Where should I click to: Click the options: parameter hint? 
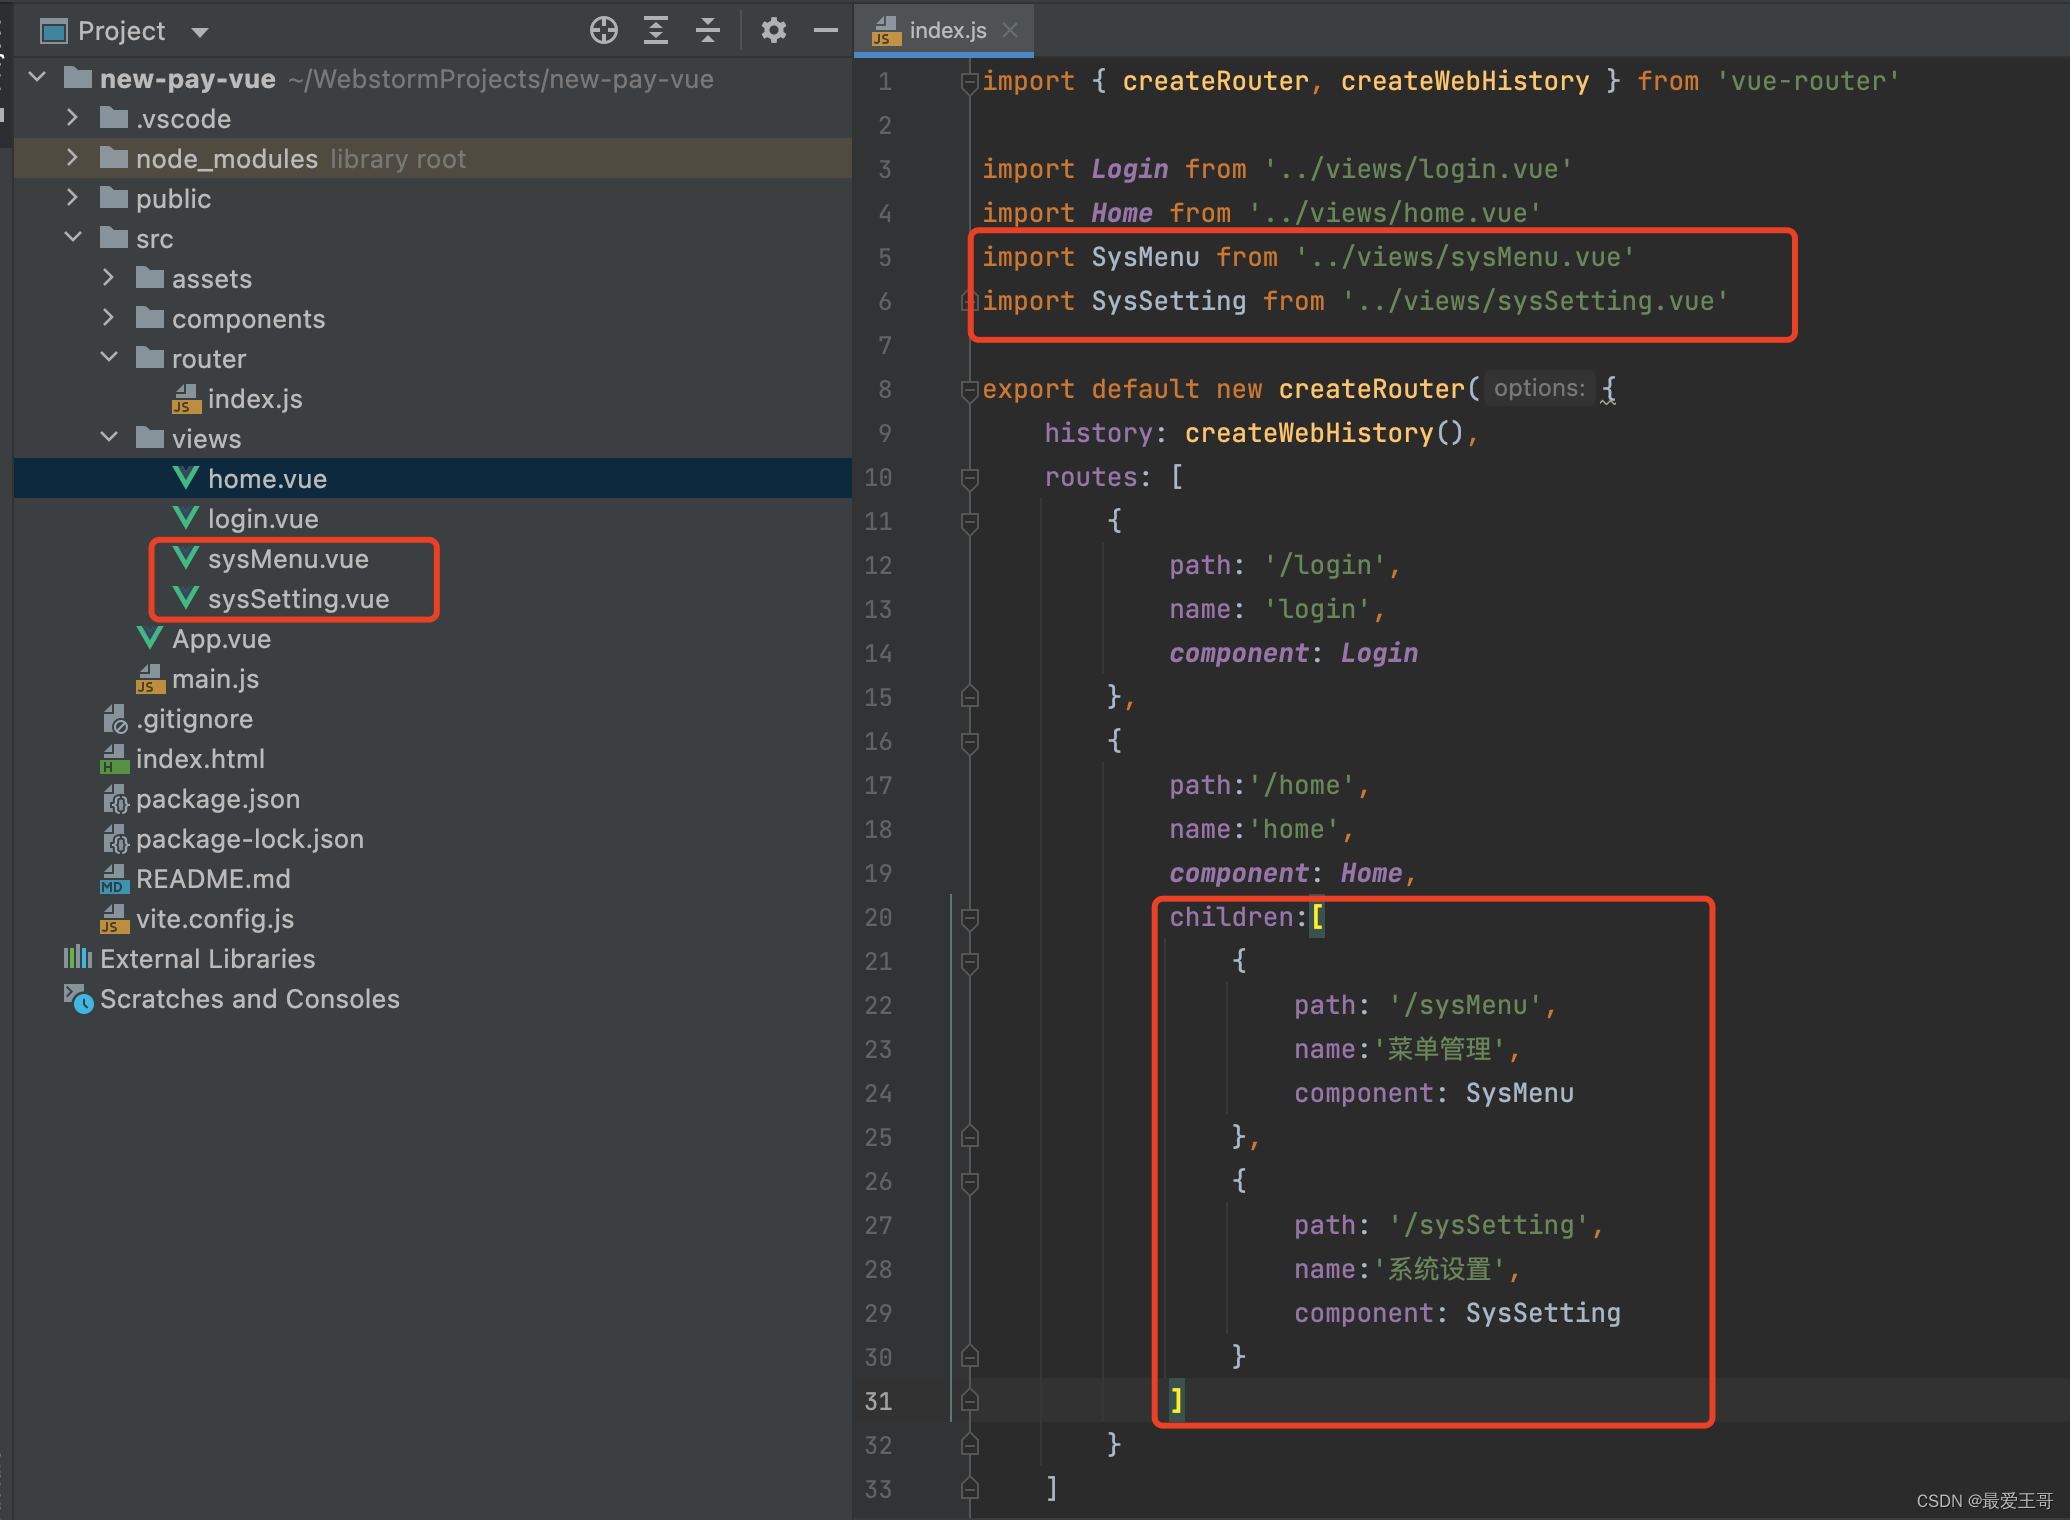1538,389
